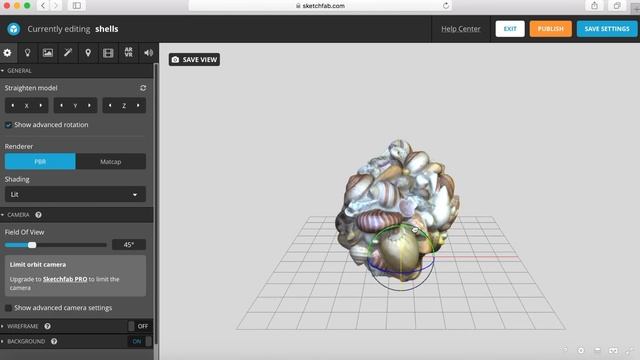Click the help icon next to CAMERA
Viewport: 640px width, 360px height.
38,215
